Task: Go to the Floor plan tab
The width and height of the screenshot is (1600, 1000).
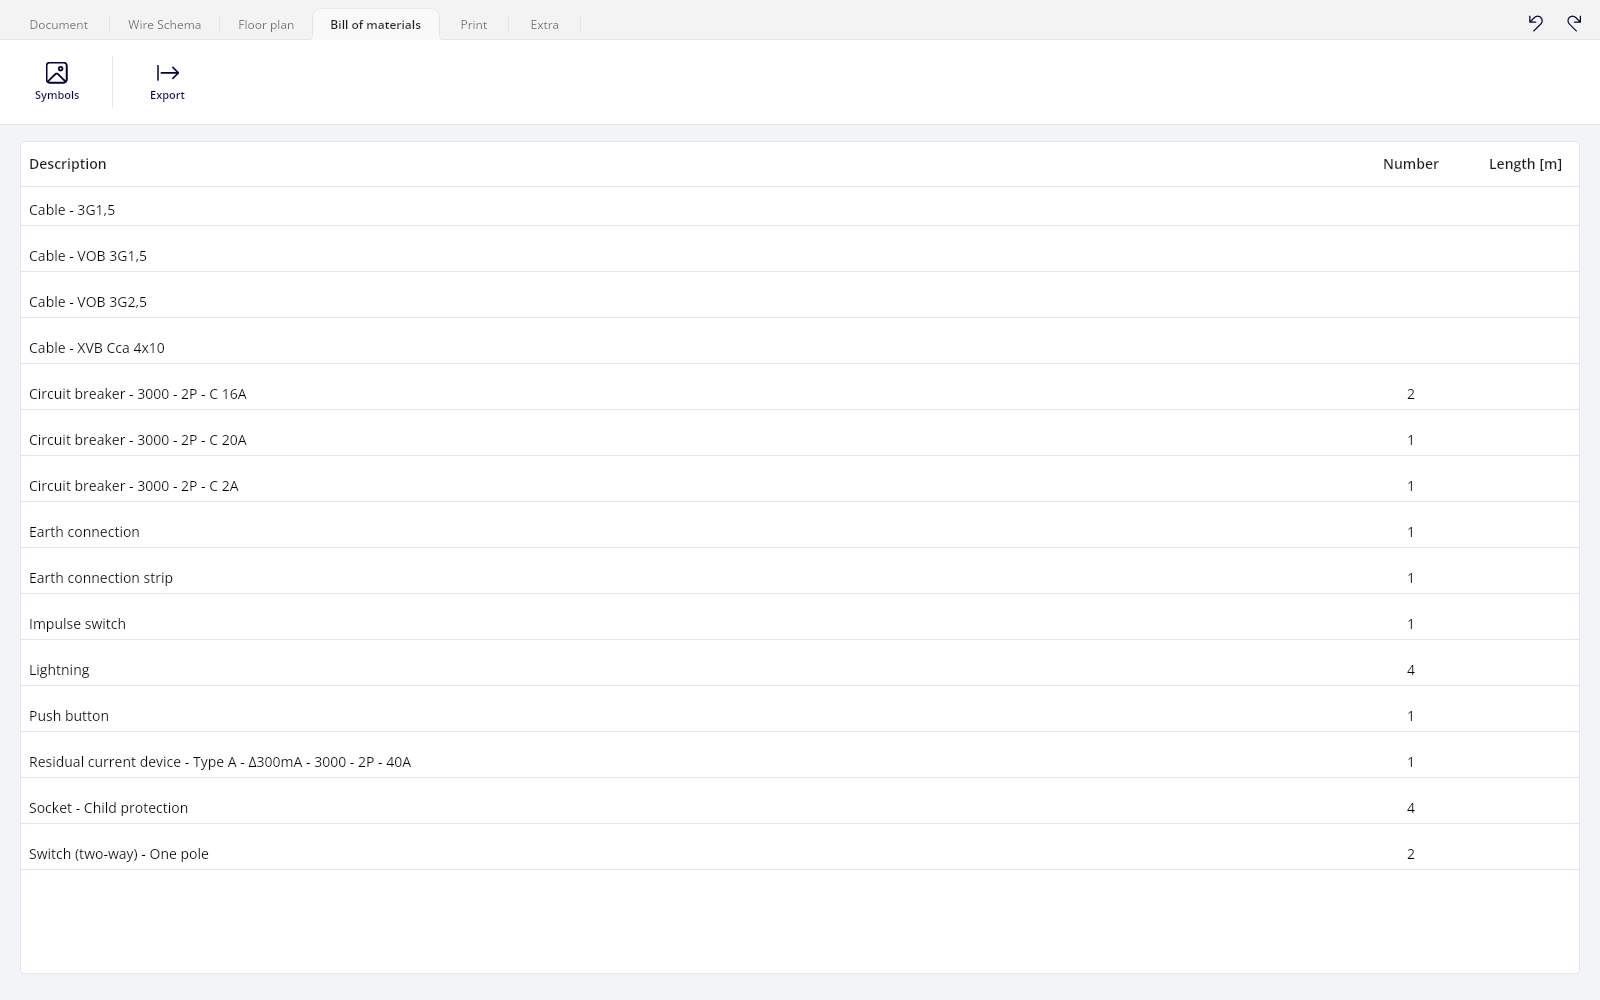Action: [x=266, y=24]
